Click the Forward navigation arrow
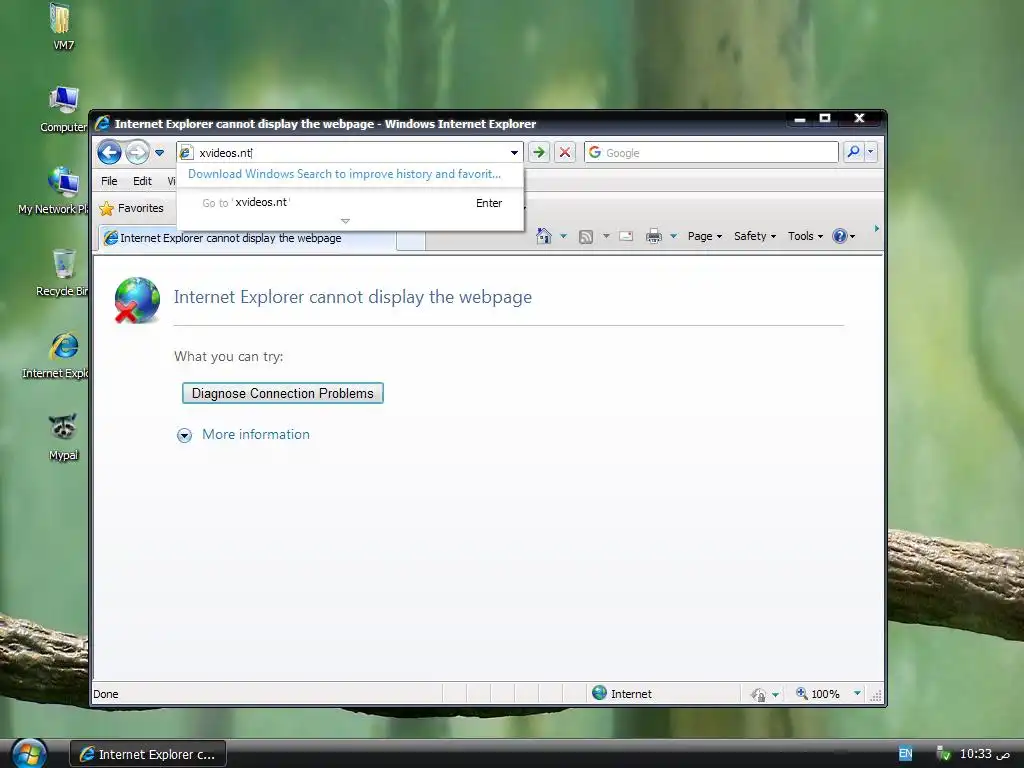Screen dimensions: 1024x768 coord(137,153)
